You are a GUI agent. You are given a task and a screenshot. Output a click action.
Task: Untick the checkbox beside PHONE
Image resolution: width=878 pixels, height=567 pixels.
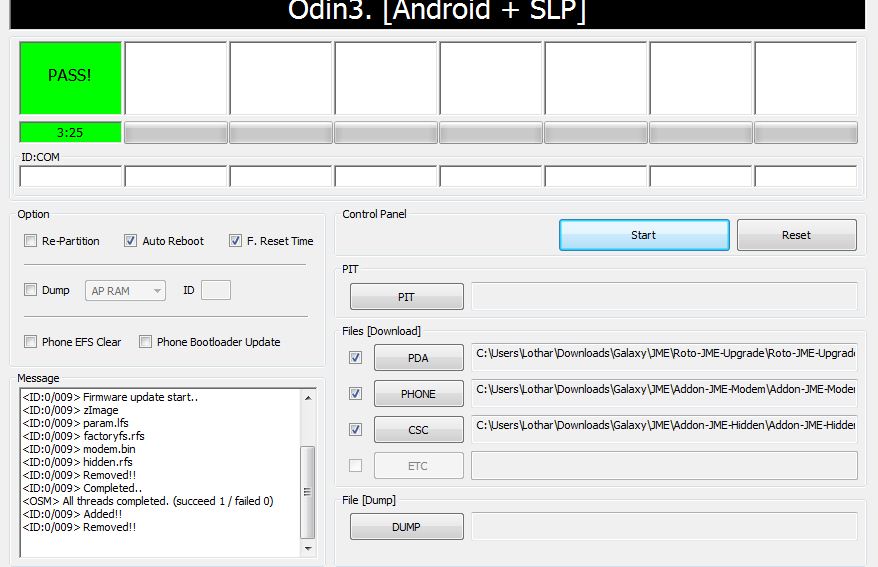point(355,393)
